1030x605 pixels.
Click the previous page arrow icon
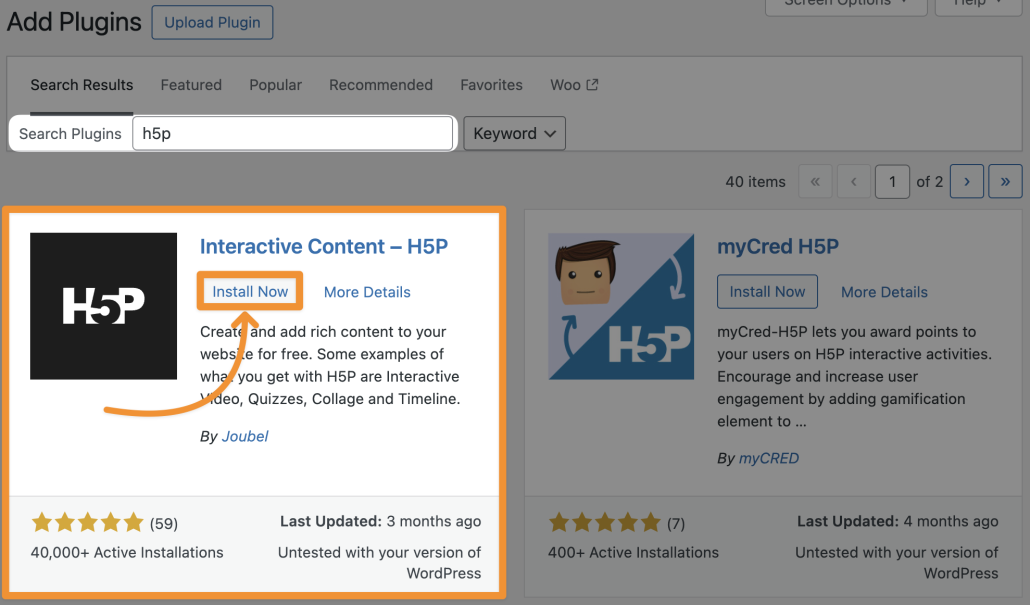(x=854, y=181)
